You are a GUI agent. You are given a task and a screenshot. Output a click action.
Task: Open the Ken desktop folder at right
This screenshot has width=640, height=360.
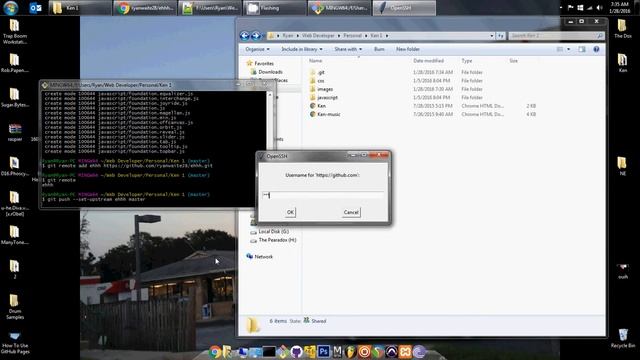pyautogui.click(x=622, y=63)
